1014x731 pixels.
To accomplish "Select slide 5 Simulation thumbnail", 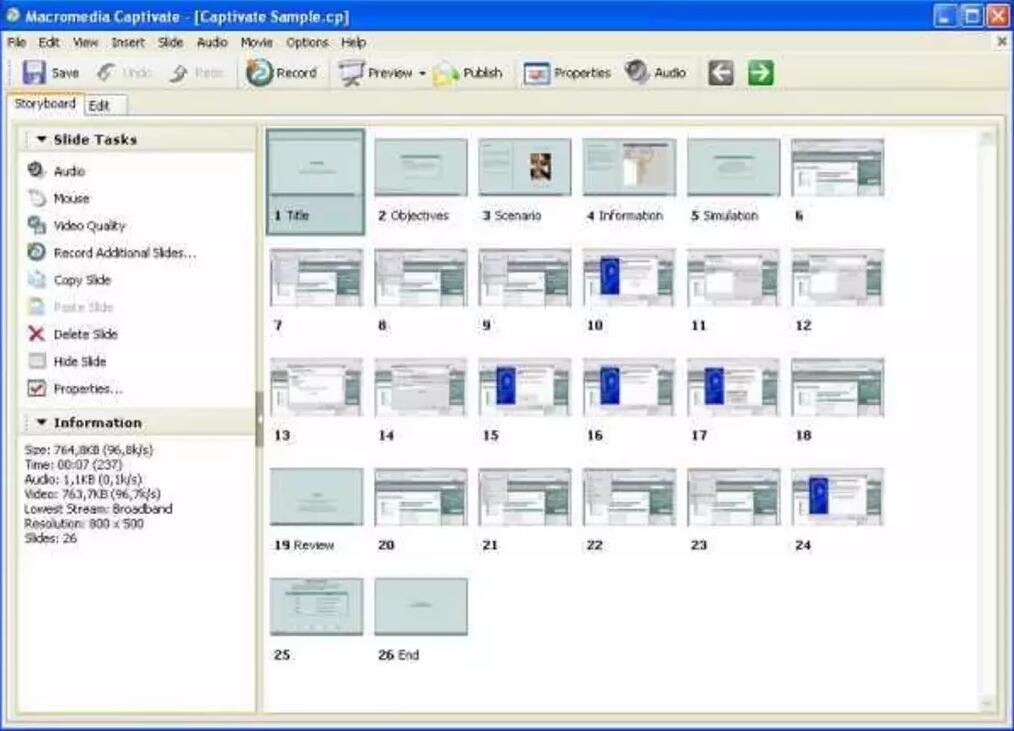I will [733, 166].
